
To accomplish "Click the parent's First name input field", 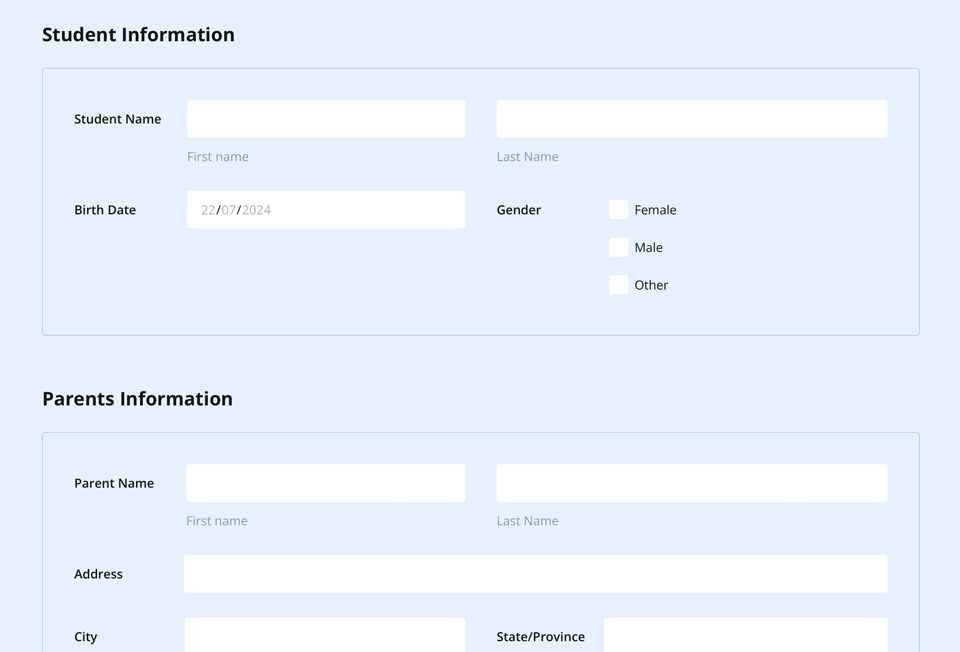I will tap(325, 482).
